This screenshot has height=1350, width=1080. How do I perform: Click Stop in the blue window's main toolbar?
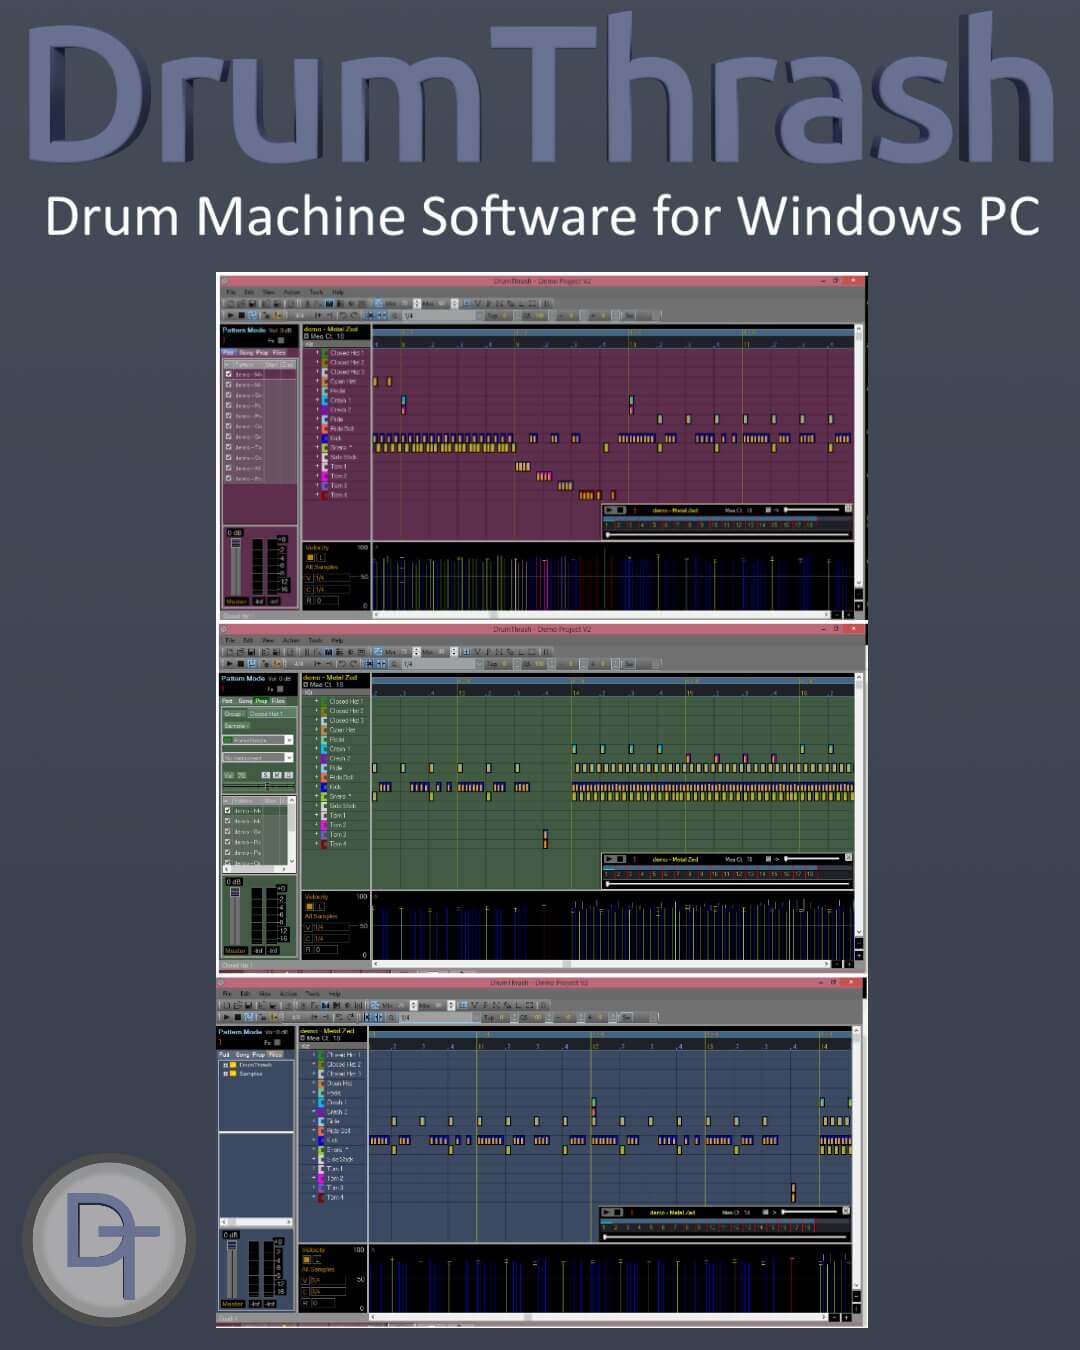tap(238, 1017)
